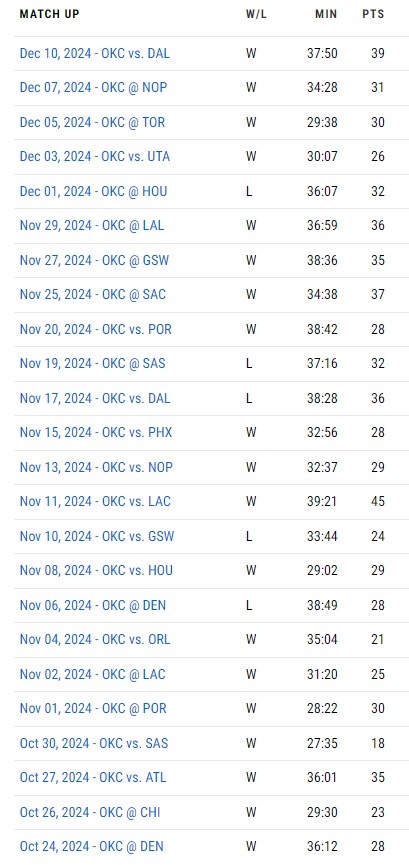Open the Nov 06, 2024 OKC @ DEN game

point(93,605)
